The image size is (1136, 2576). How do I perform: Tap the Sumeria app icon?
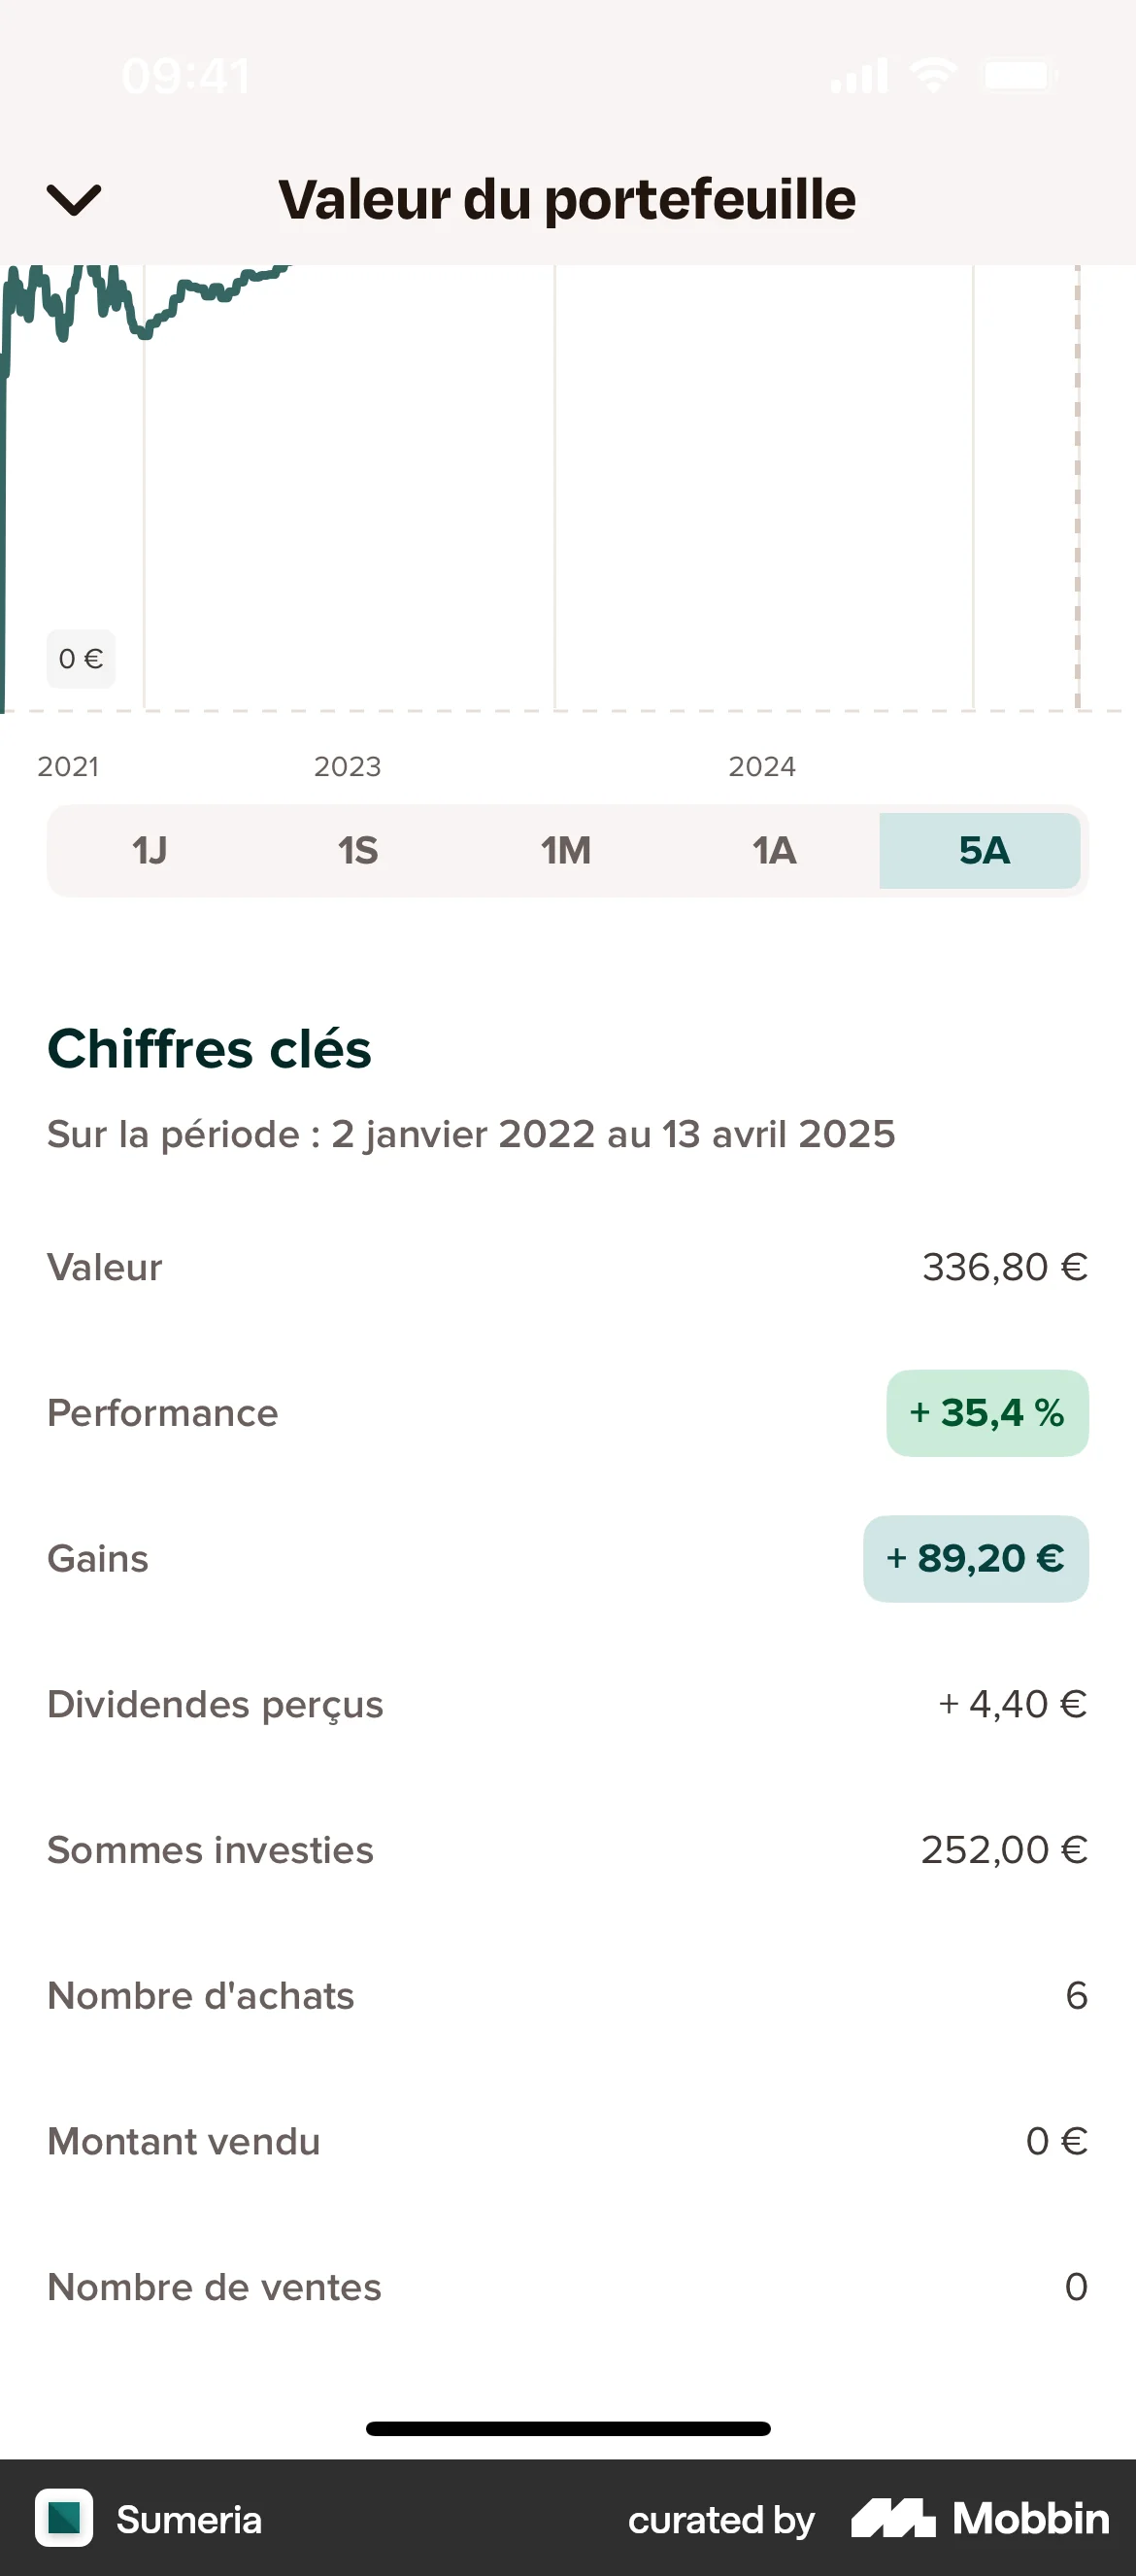click(x=64, y=2518)
